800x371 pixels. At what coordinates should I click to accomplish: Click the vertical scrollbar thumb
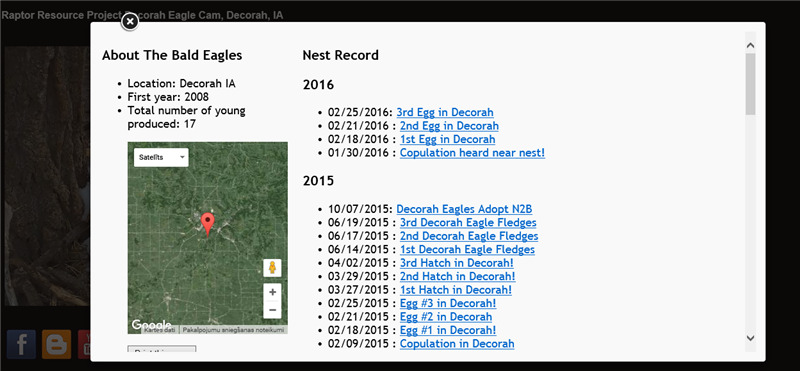click(x=750, y=84)
